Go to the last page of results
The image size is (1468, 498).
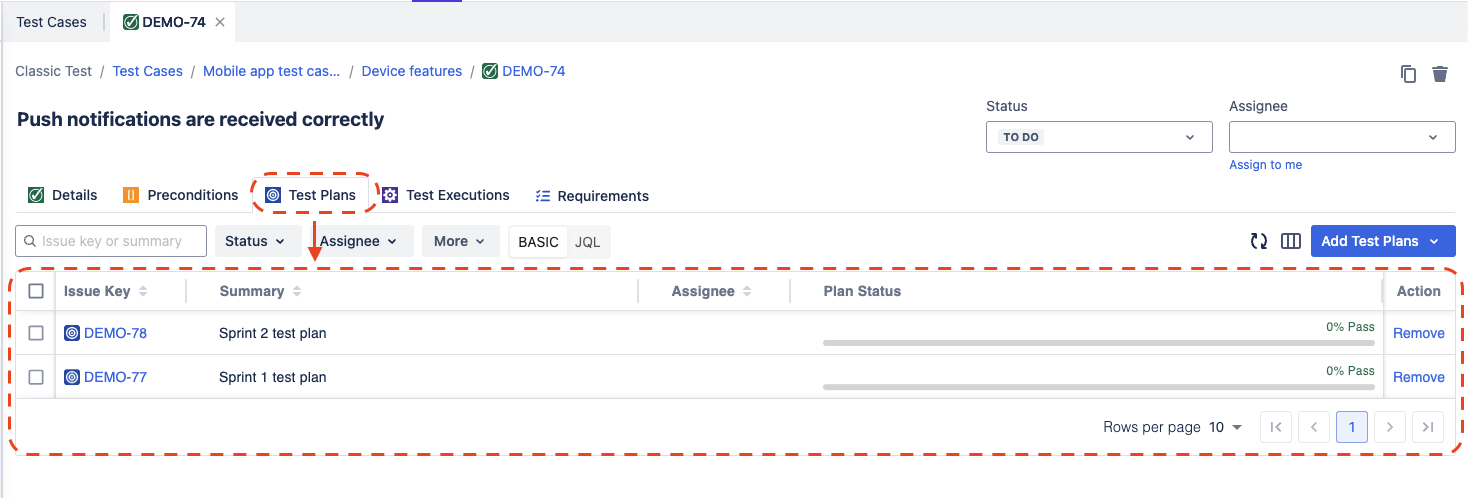click(1428, 427)
